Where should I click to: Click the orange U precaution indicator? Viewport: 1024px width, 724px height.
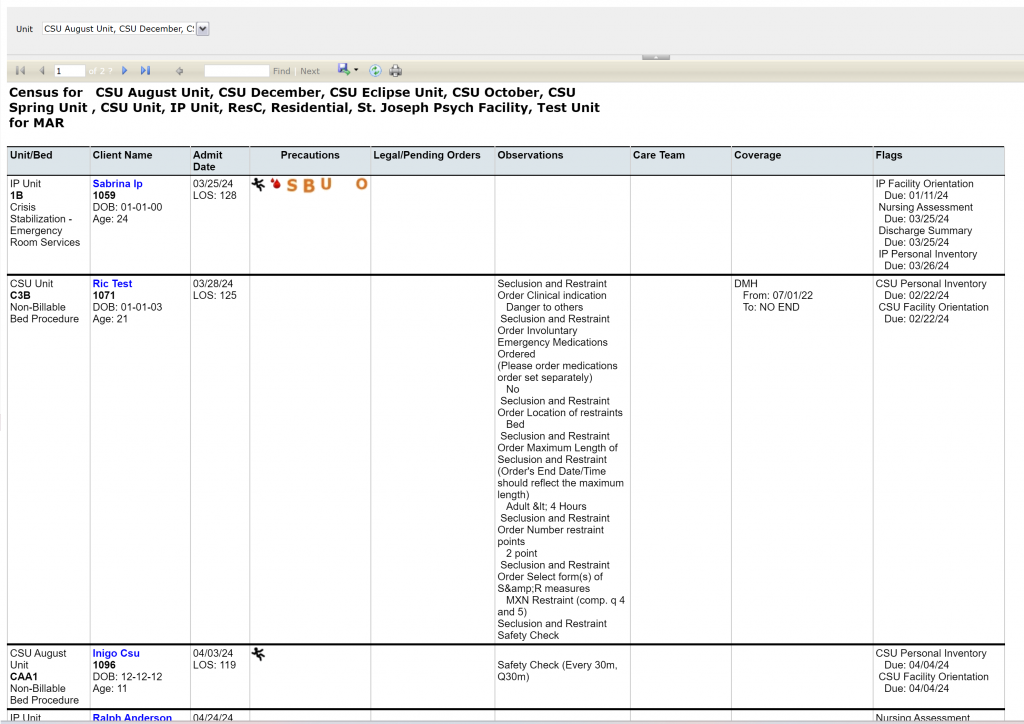pos(325,183)
